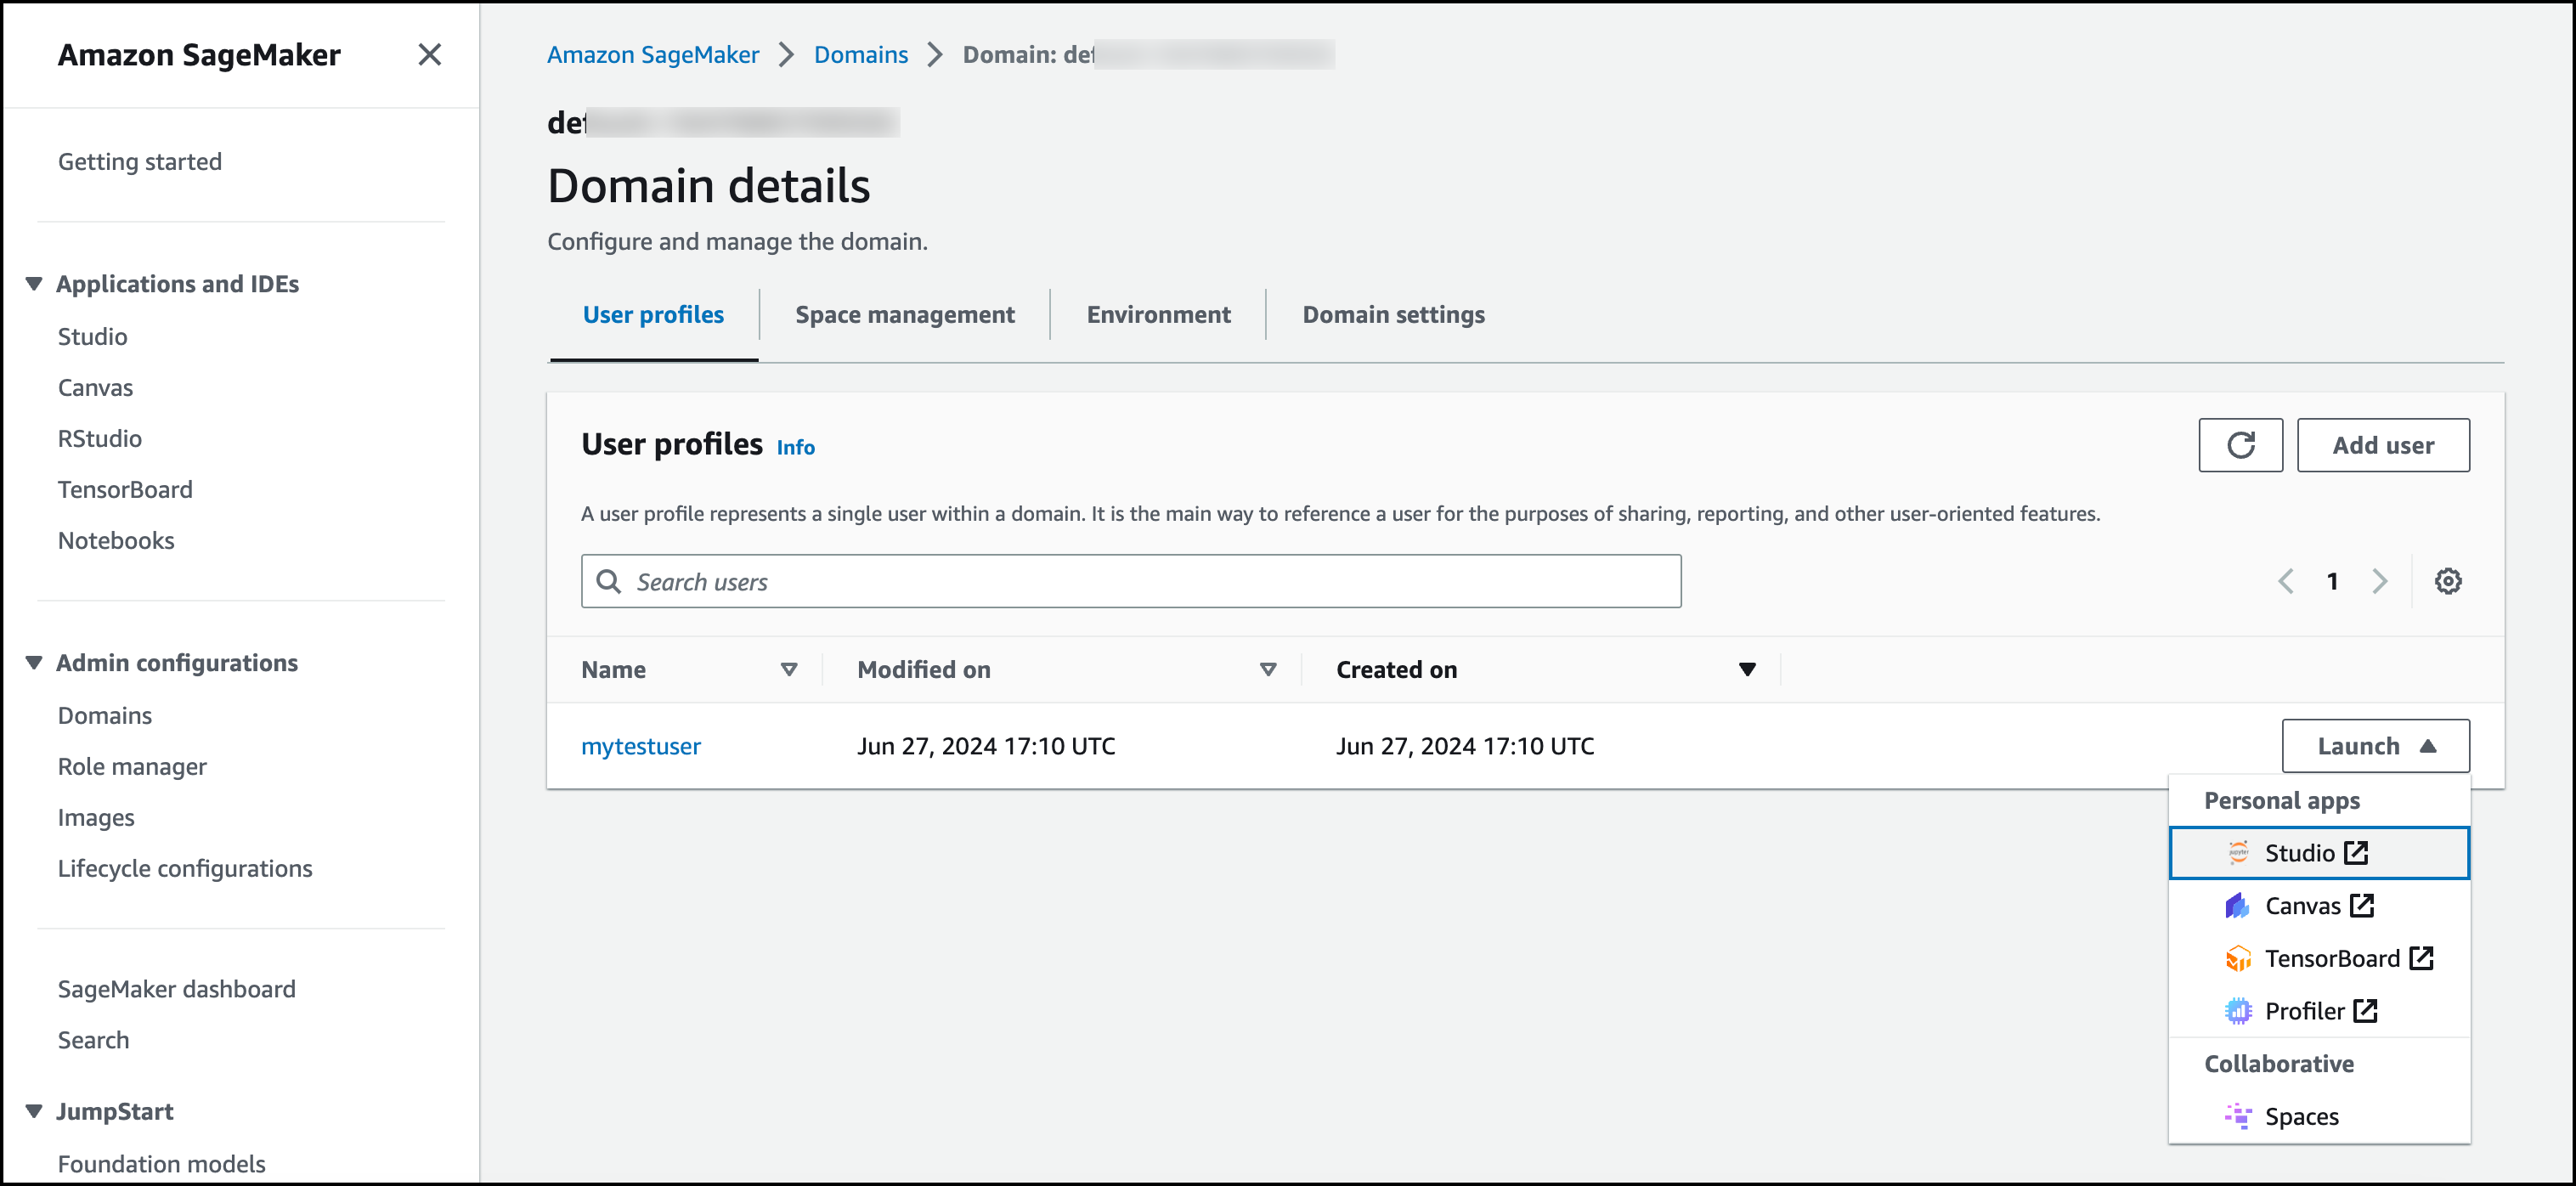2576x1186 pixels.
Task: Open the mytestuser profile link
Action: point(640,746)
